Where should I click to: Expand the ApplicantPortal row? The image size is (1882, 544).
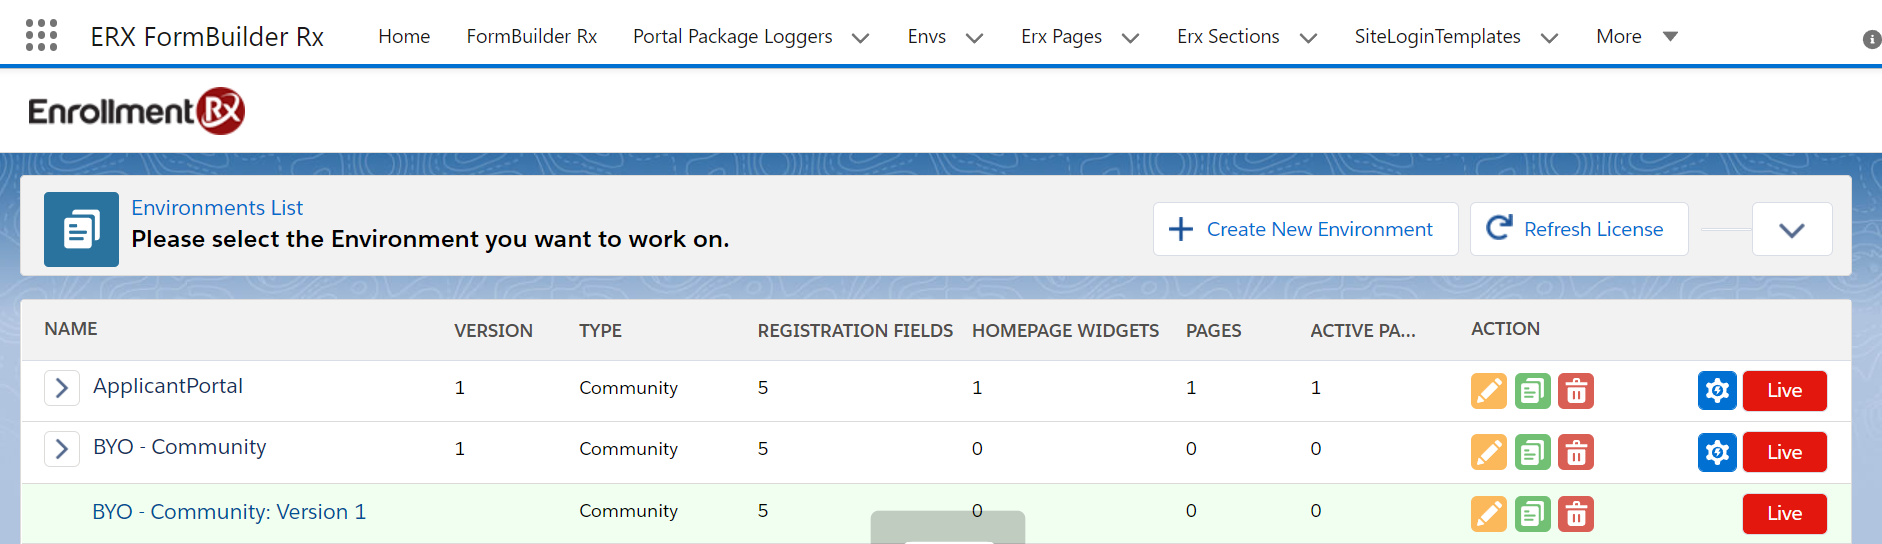click(62, 388)
